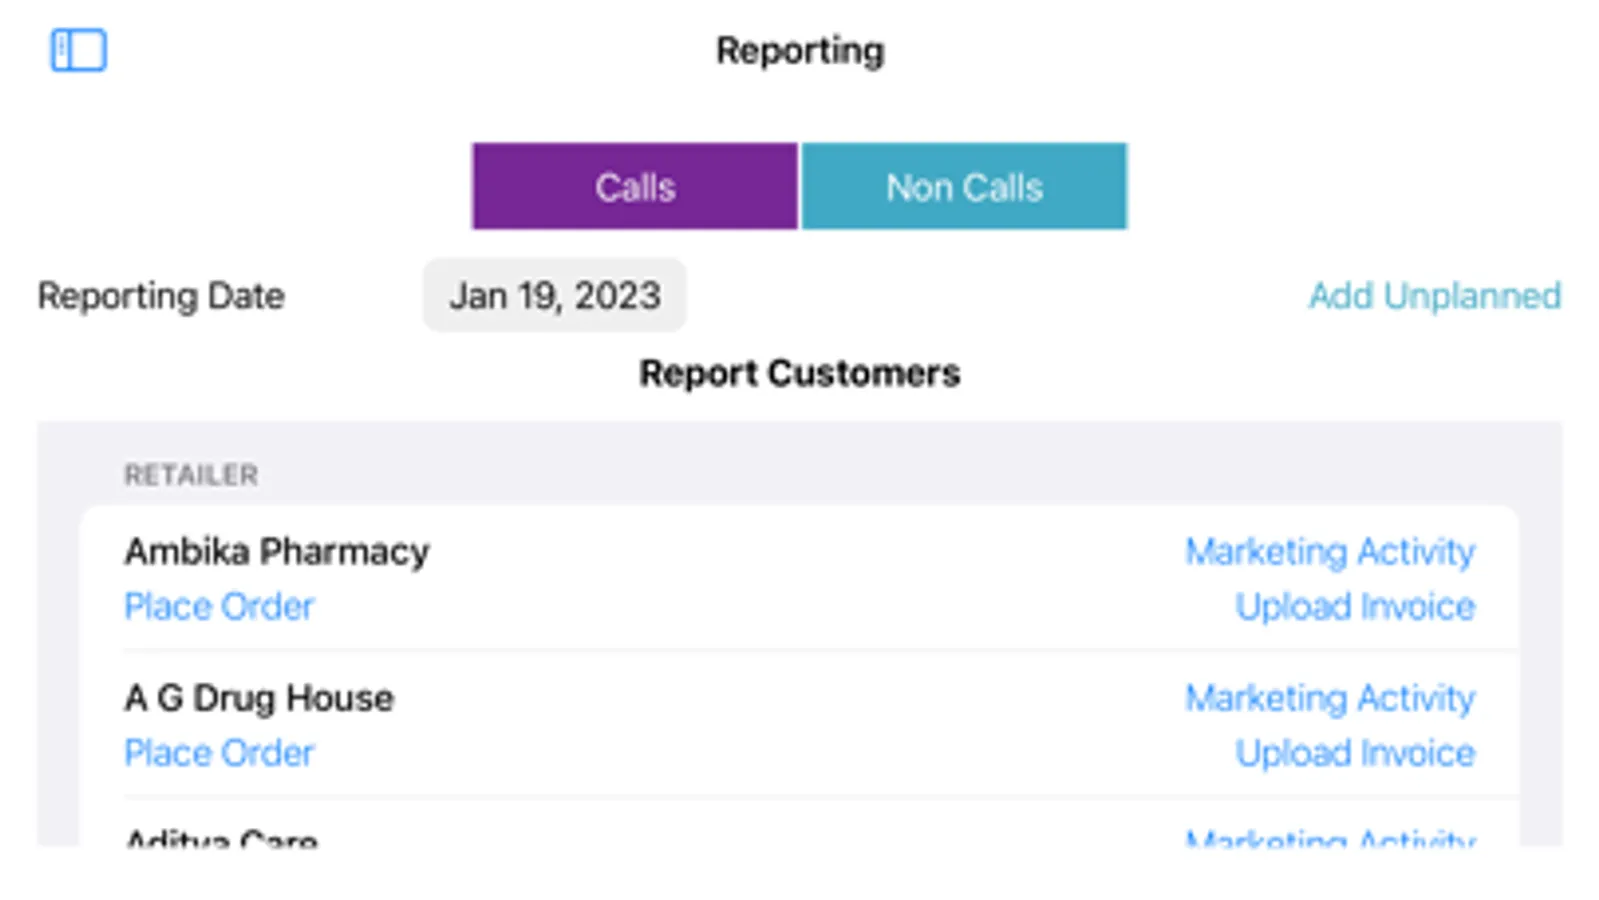
Task: Open Marketing Activity for Ambika Pharmacy
Action: [x=1329, y=551]
